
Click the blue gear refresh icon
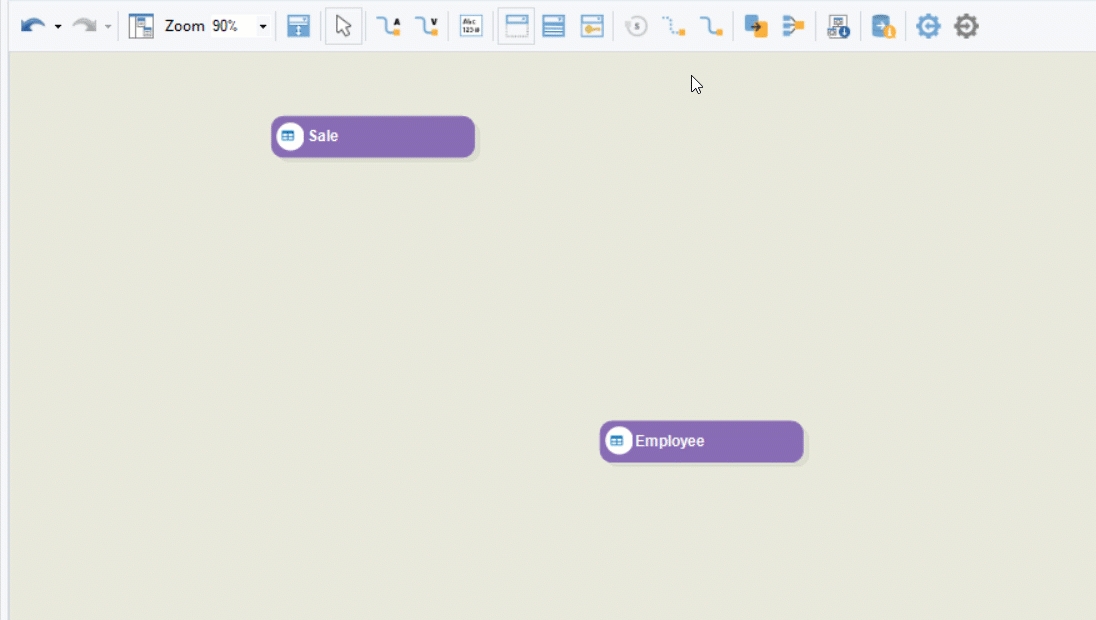928,26
